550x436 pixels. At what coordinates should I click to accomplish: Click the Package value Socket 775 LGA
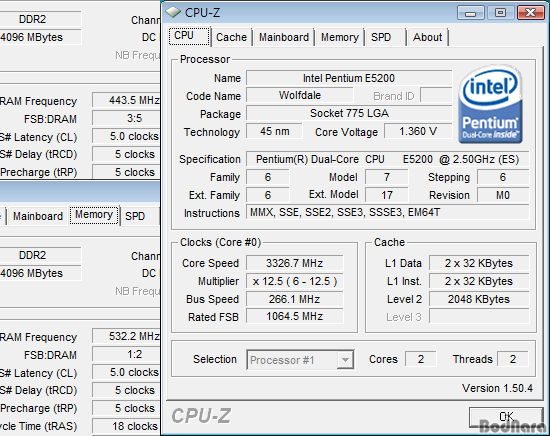(349, 113)
